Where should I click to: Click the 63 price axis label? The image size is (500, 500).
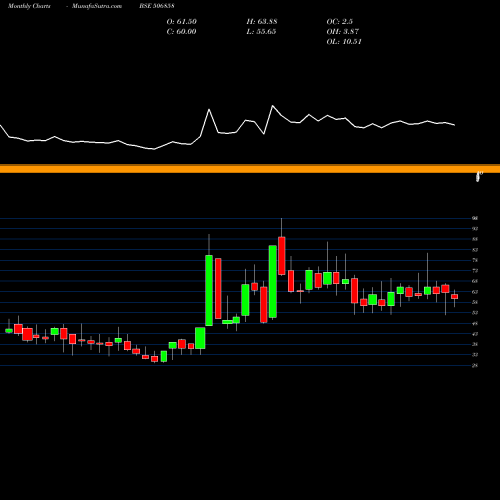click(x=475, y=292)
